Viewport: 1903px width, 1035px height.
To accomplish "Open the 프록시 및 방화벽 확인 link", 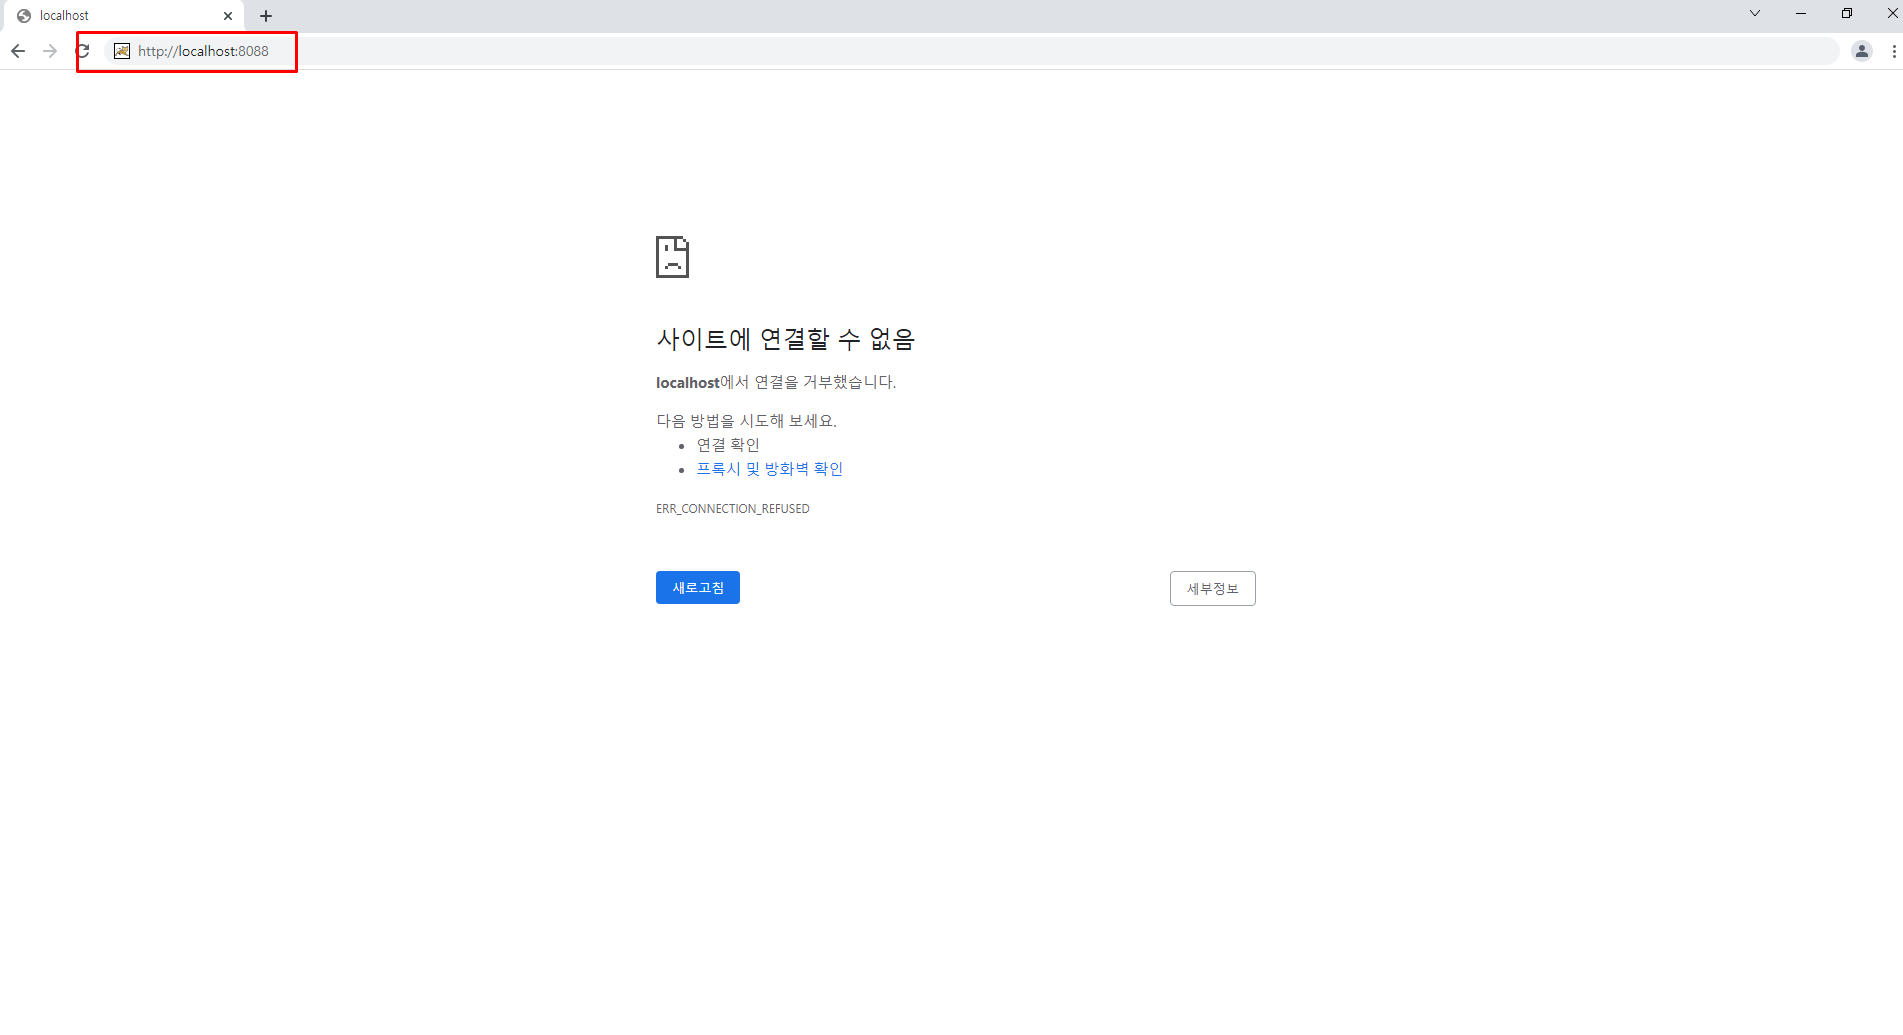I will 770,469.
